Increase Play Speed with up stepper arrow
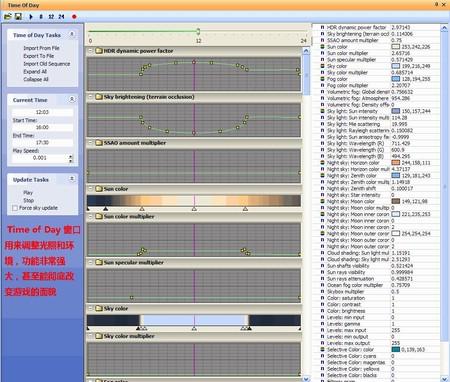 coord(71,156)
